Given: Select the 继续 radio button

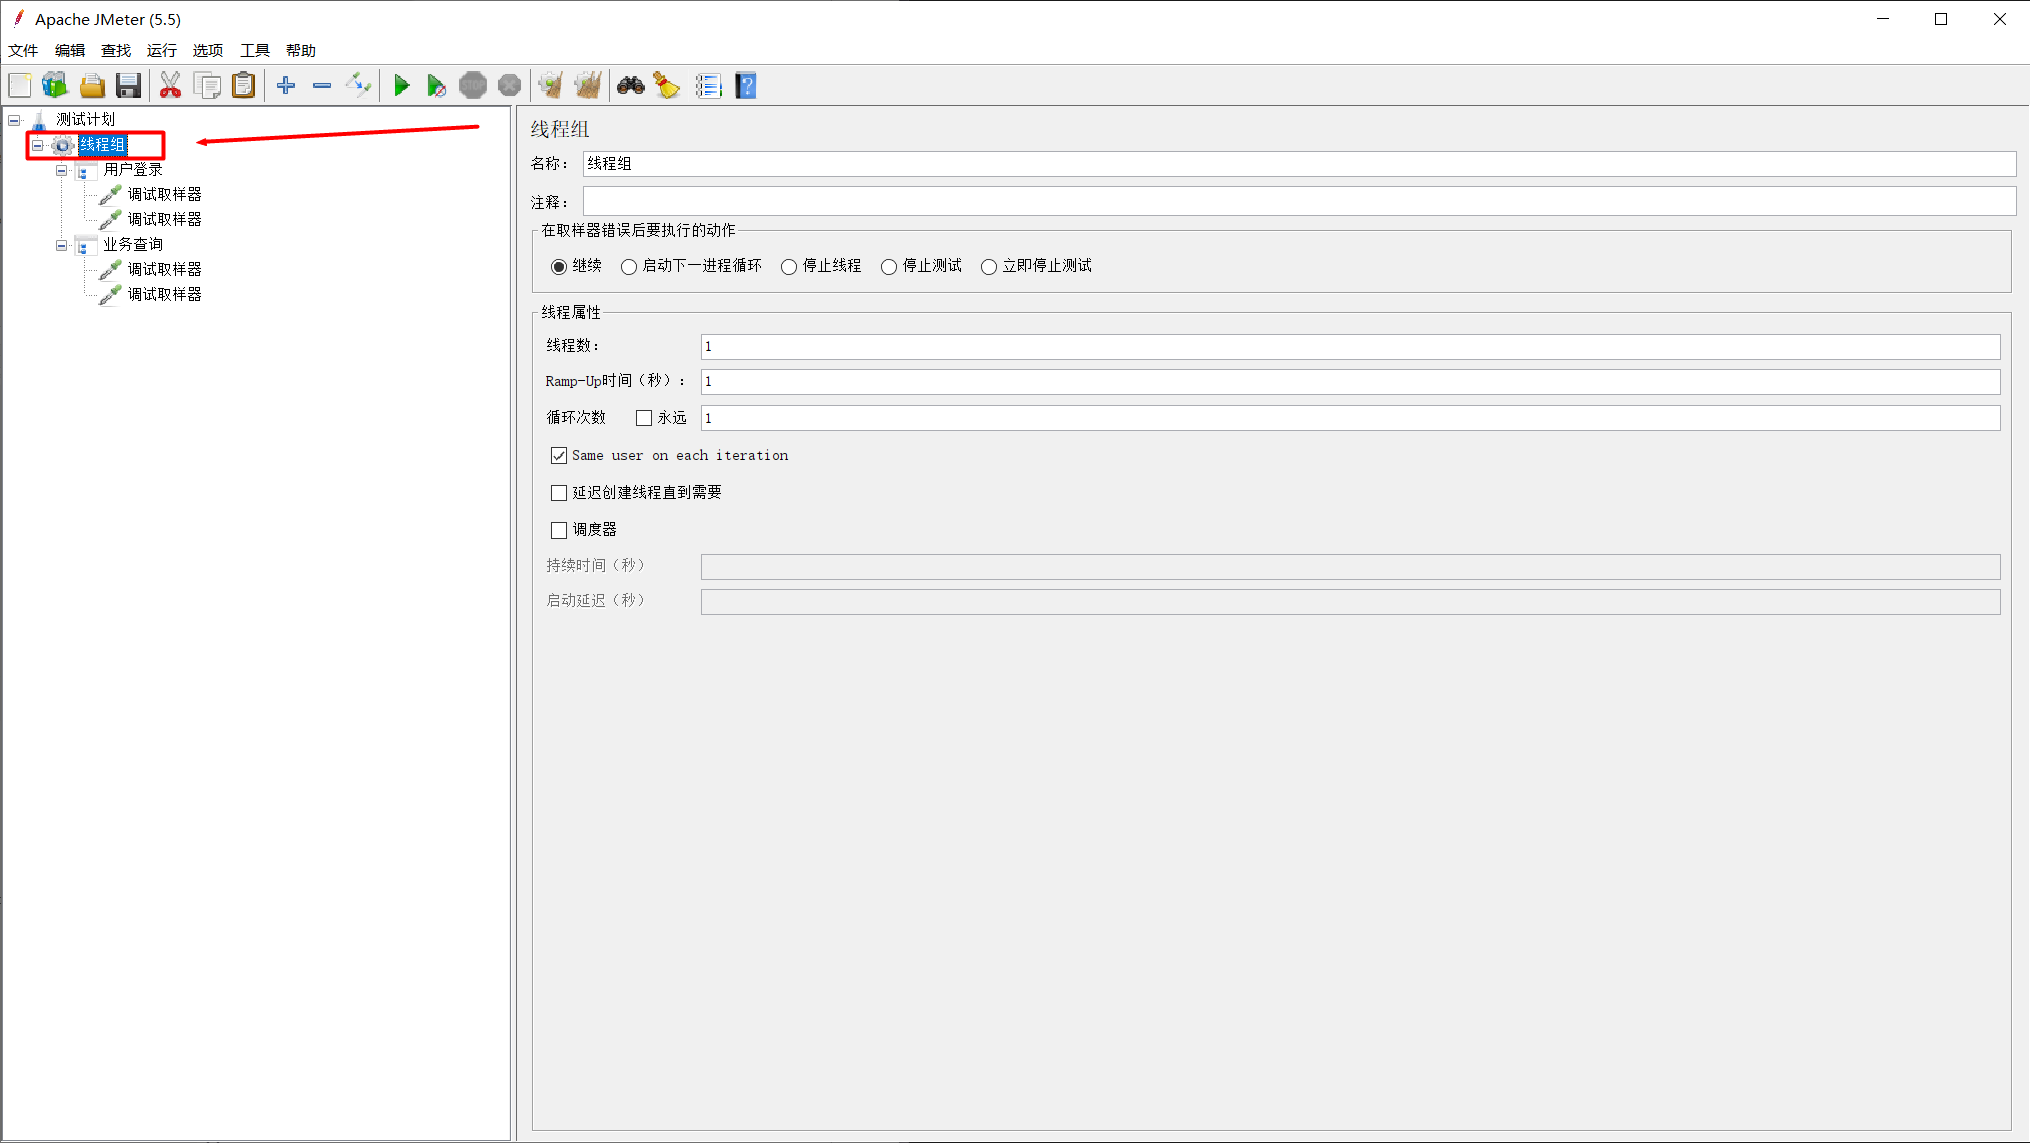Looking at the screenshot, I should [x=559, y=267].
